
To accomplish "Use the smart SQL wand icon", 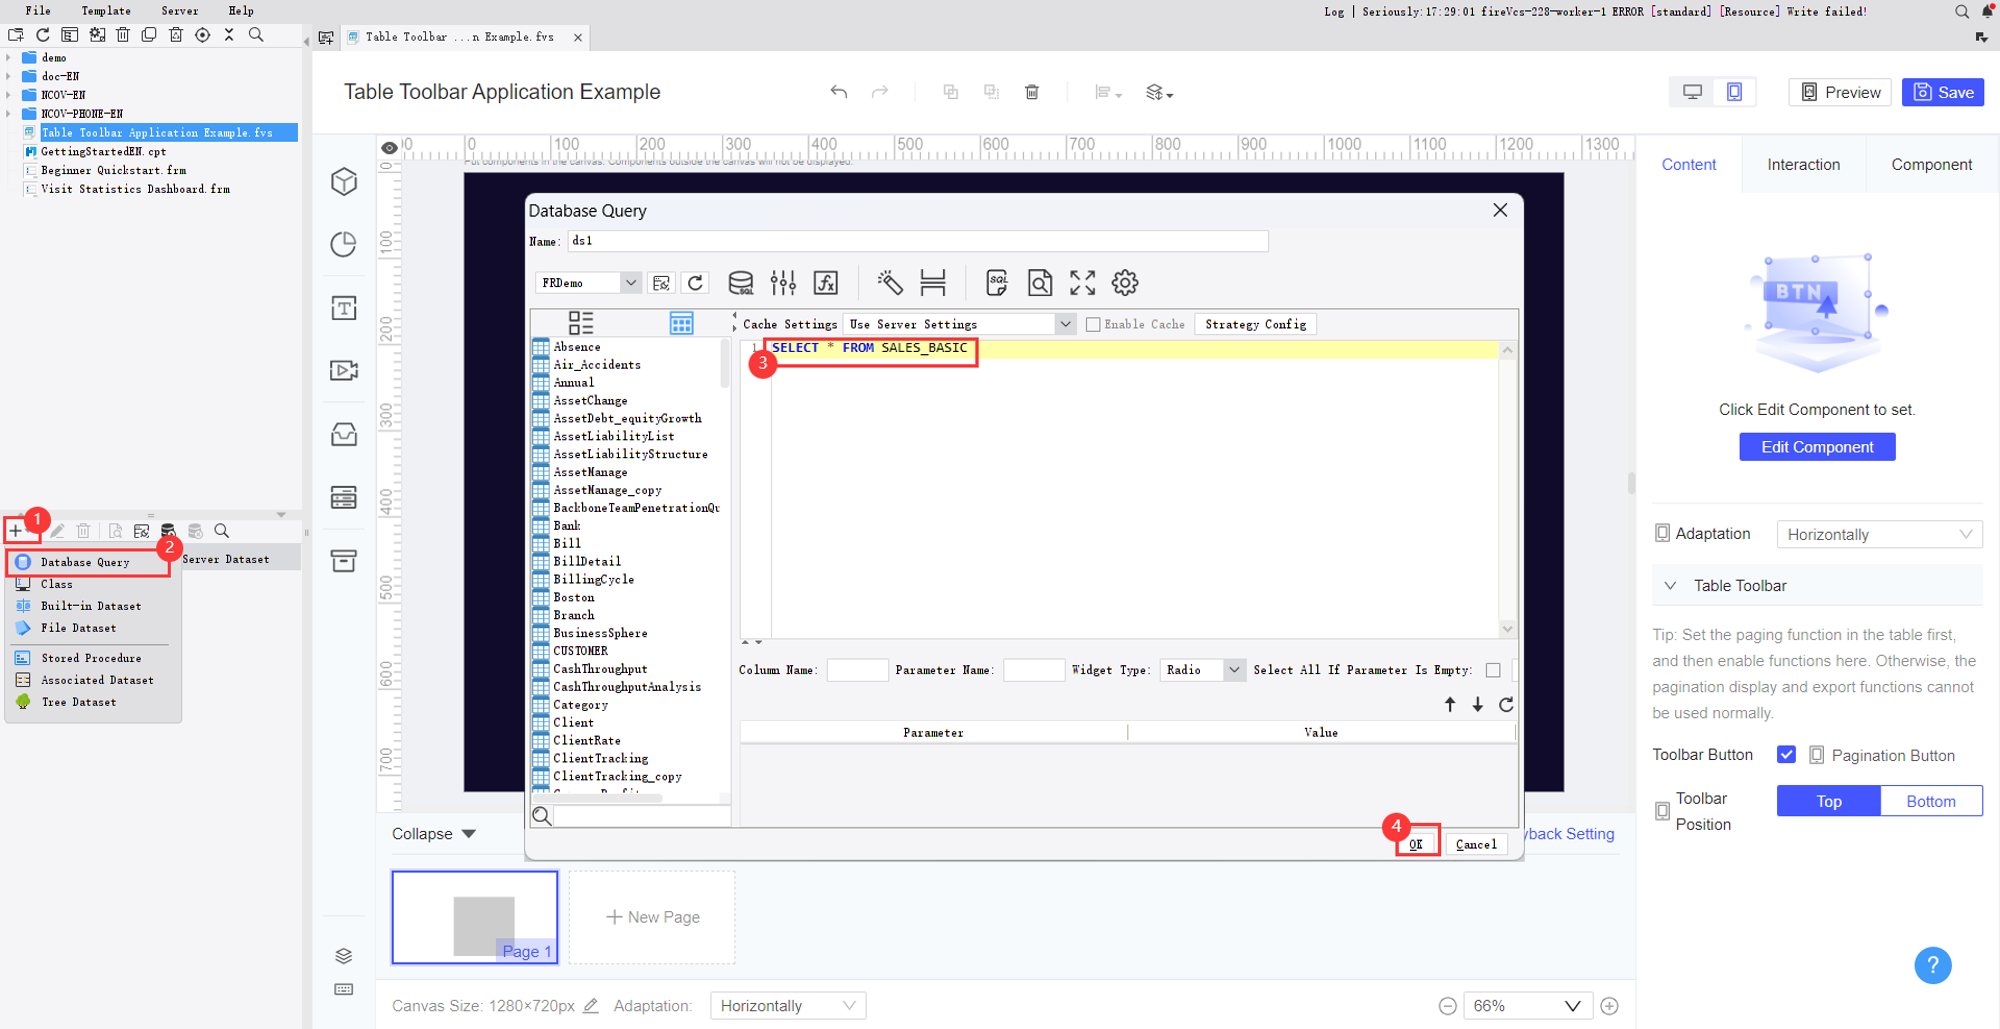I will (890, 282).
